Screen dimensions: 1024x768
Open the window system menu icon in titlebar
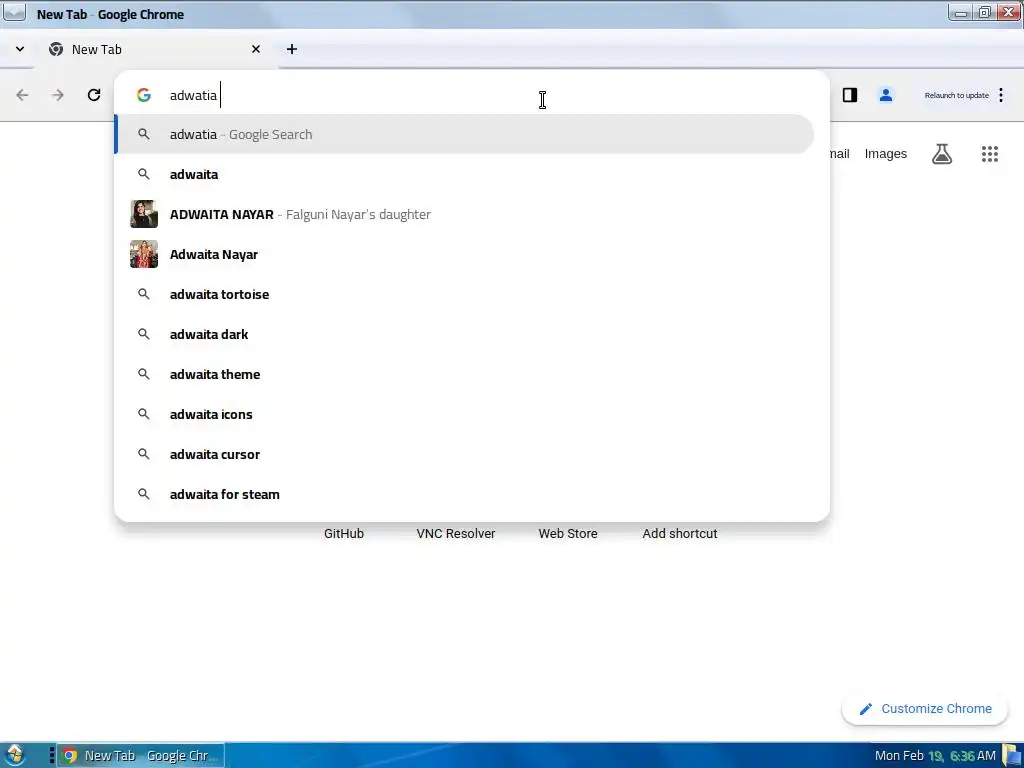[14, 12]
